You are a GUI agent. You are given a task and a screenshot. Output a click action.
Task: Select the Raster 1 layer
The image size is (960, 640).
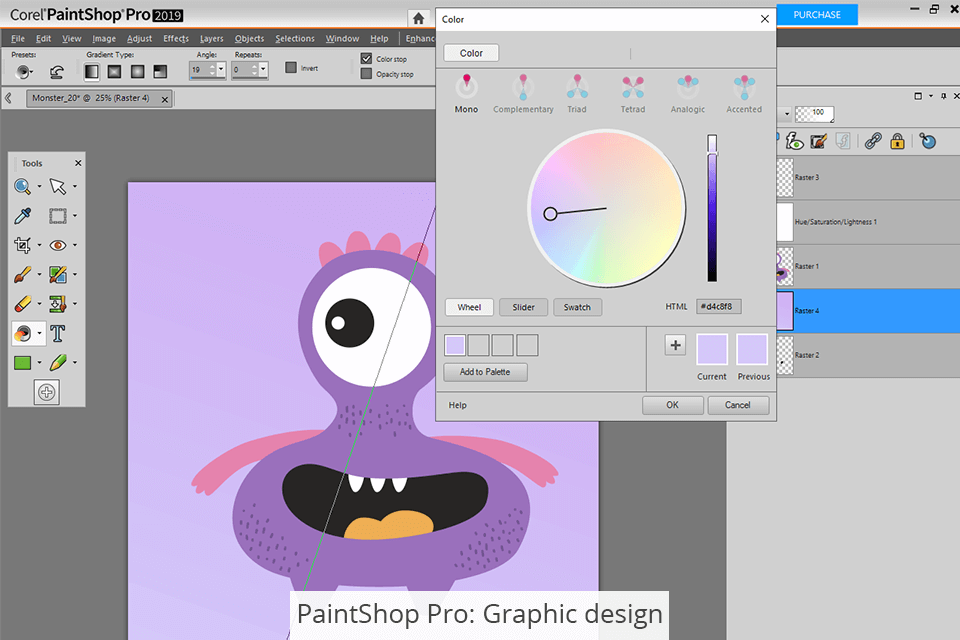[x=868, y=266]
